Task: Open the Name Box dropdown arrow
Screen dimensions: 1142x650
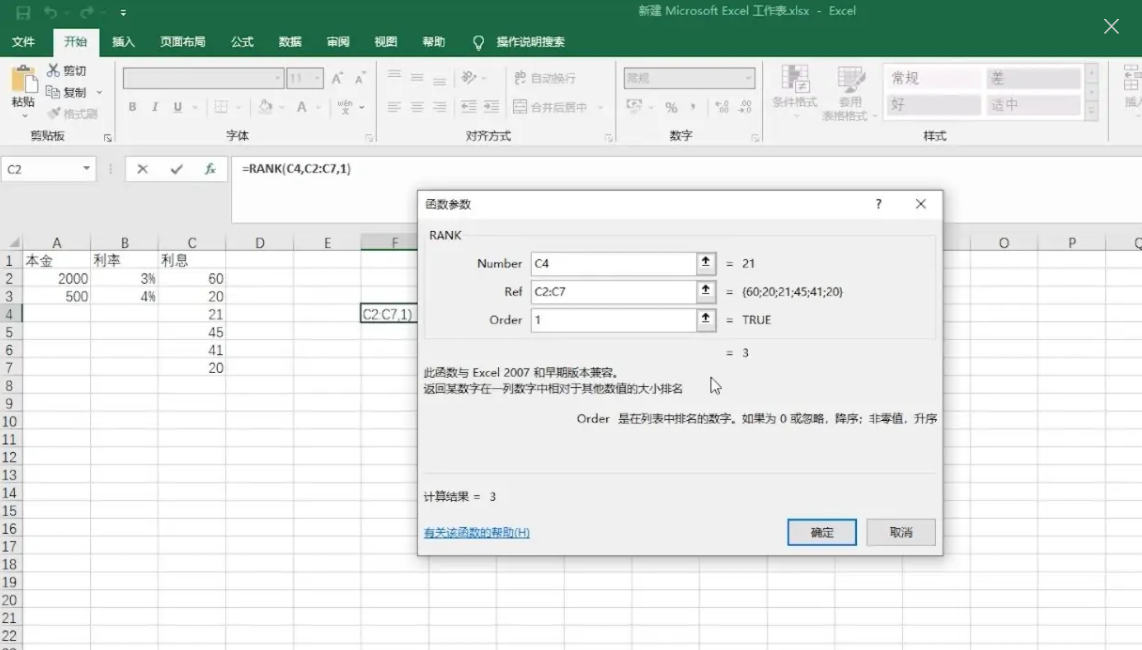Action: pyautogui.click(x=87, y=170)
